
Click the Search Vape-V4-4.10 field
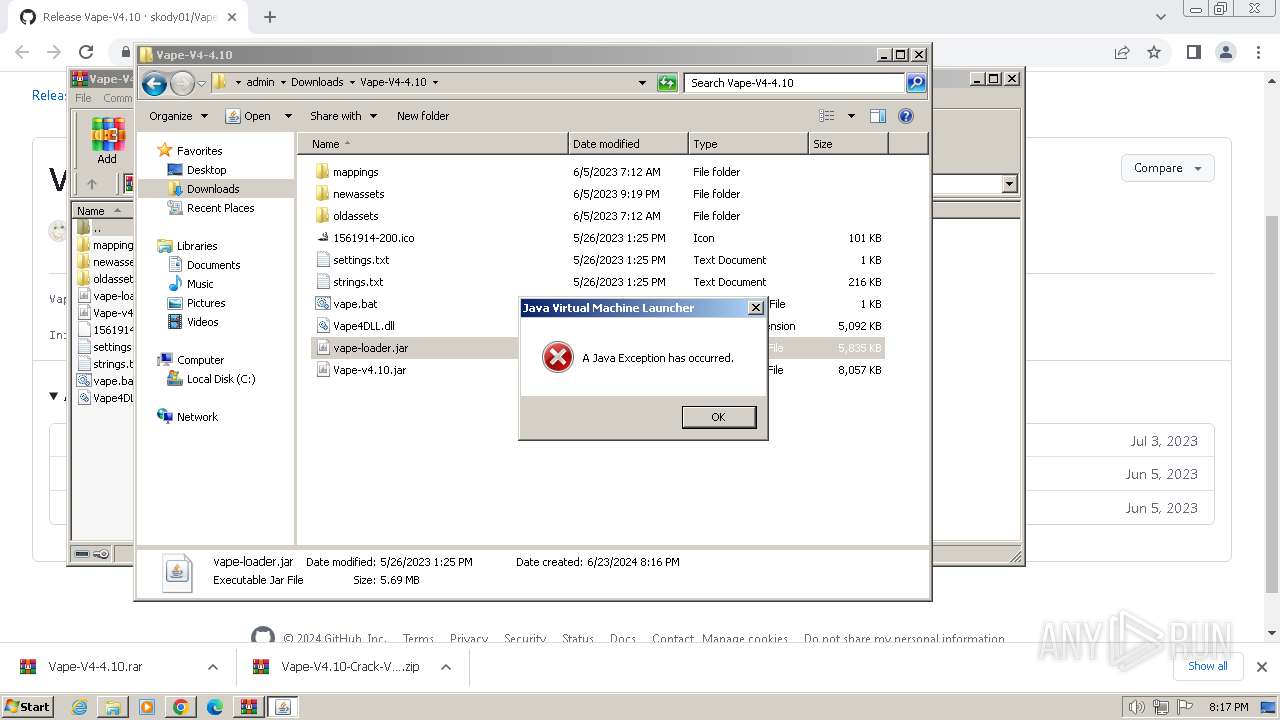click(795, 83)
